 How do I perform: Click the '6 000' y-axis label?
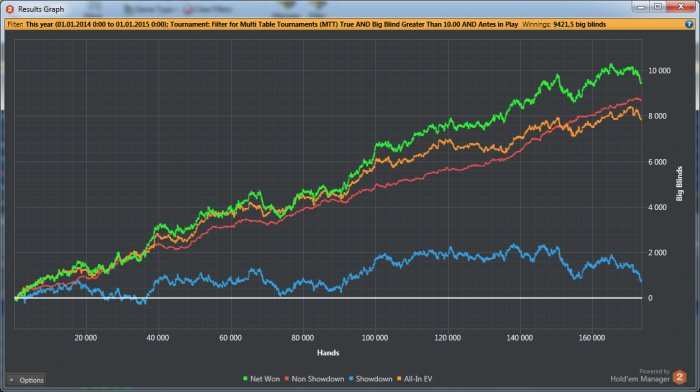(657, 162)
